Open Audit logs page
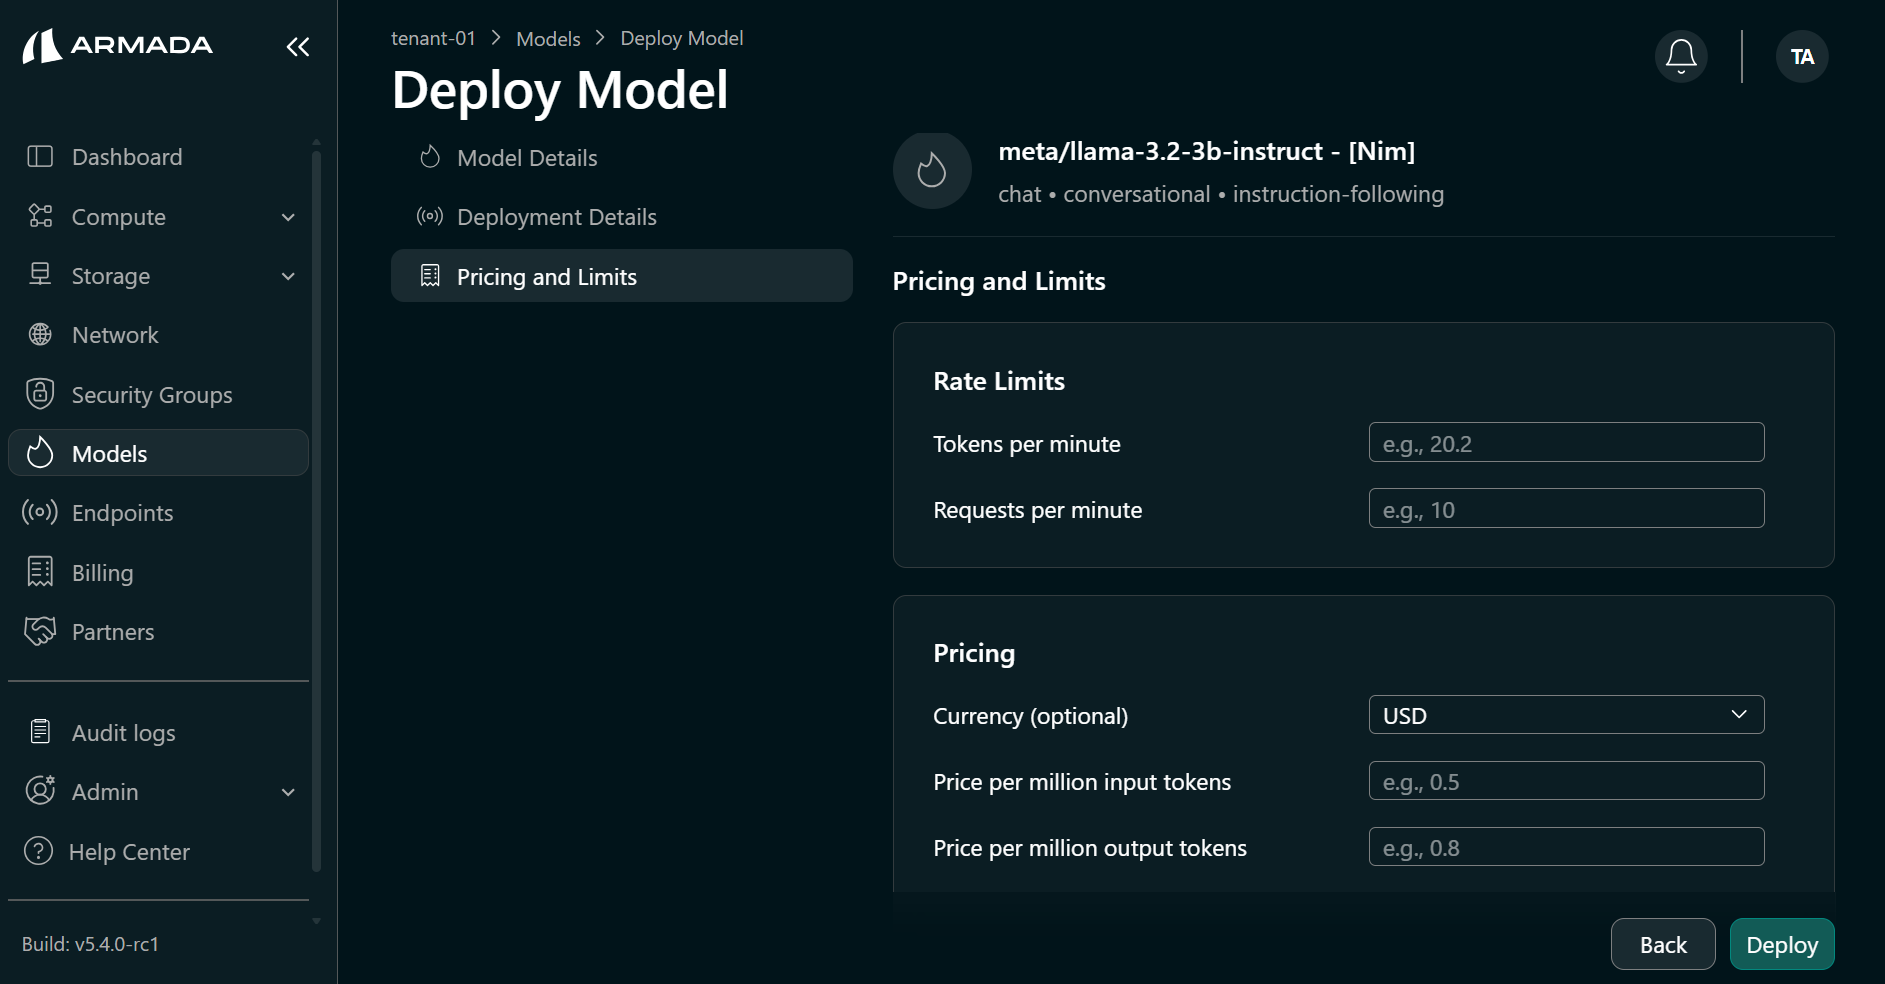 point(158,733)
